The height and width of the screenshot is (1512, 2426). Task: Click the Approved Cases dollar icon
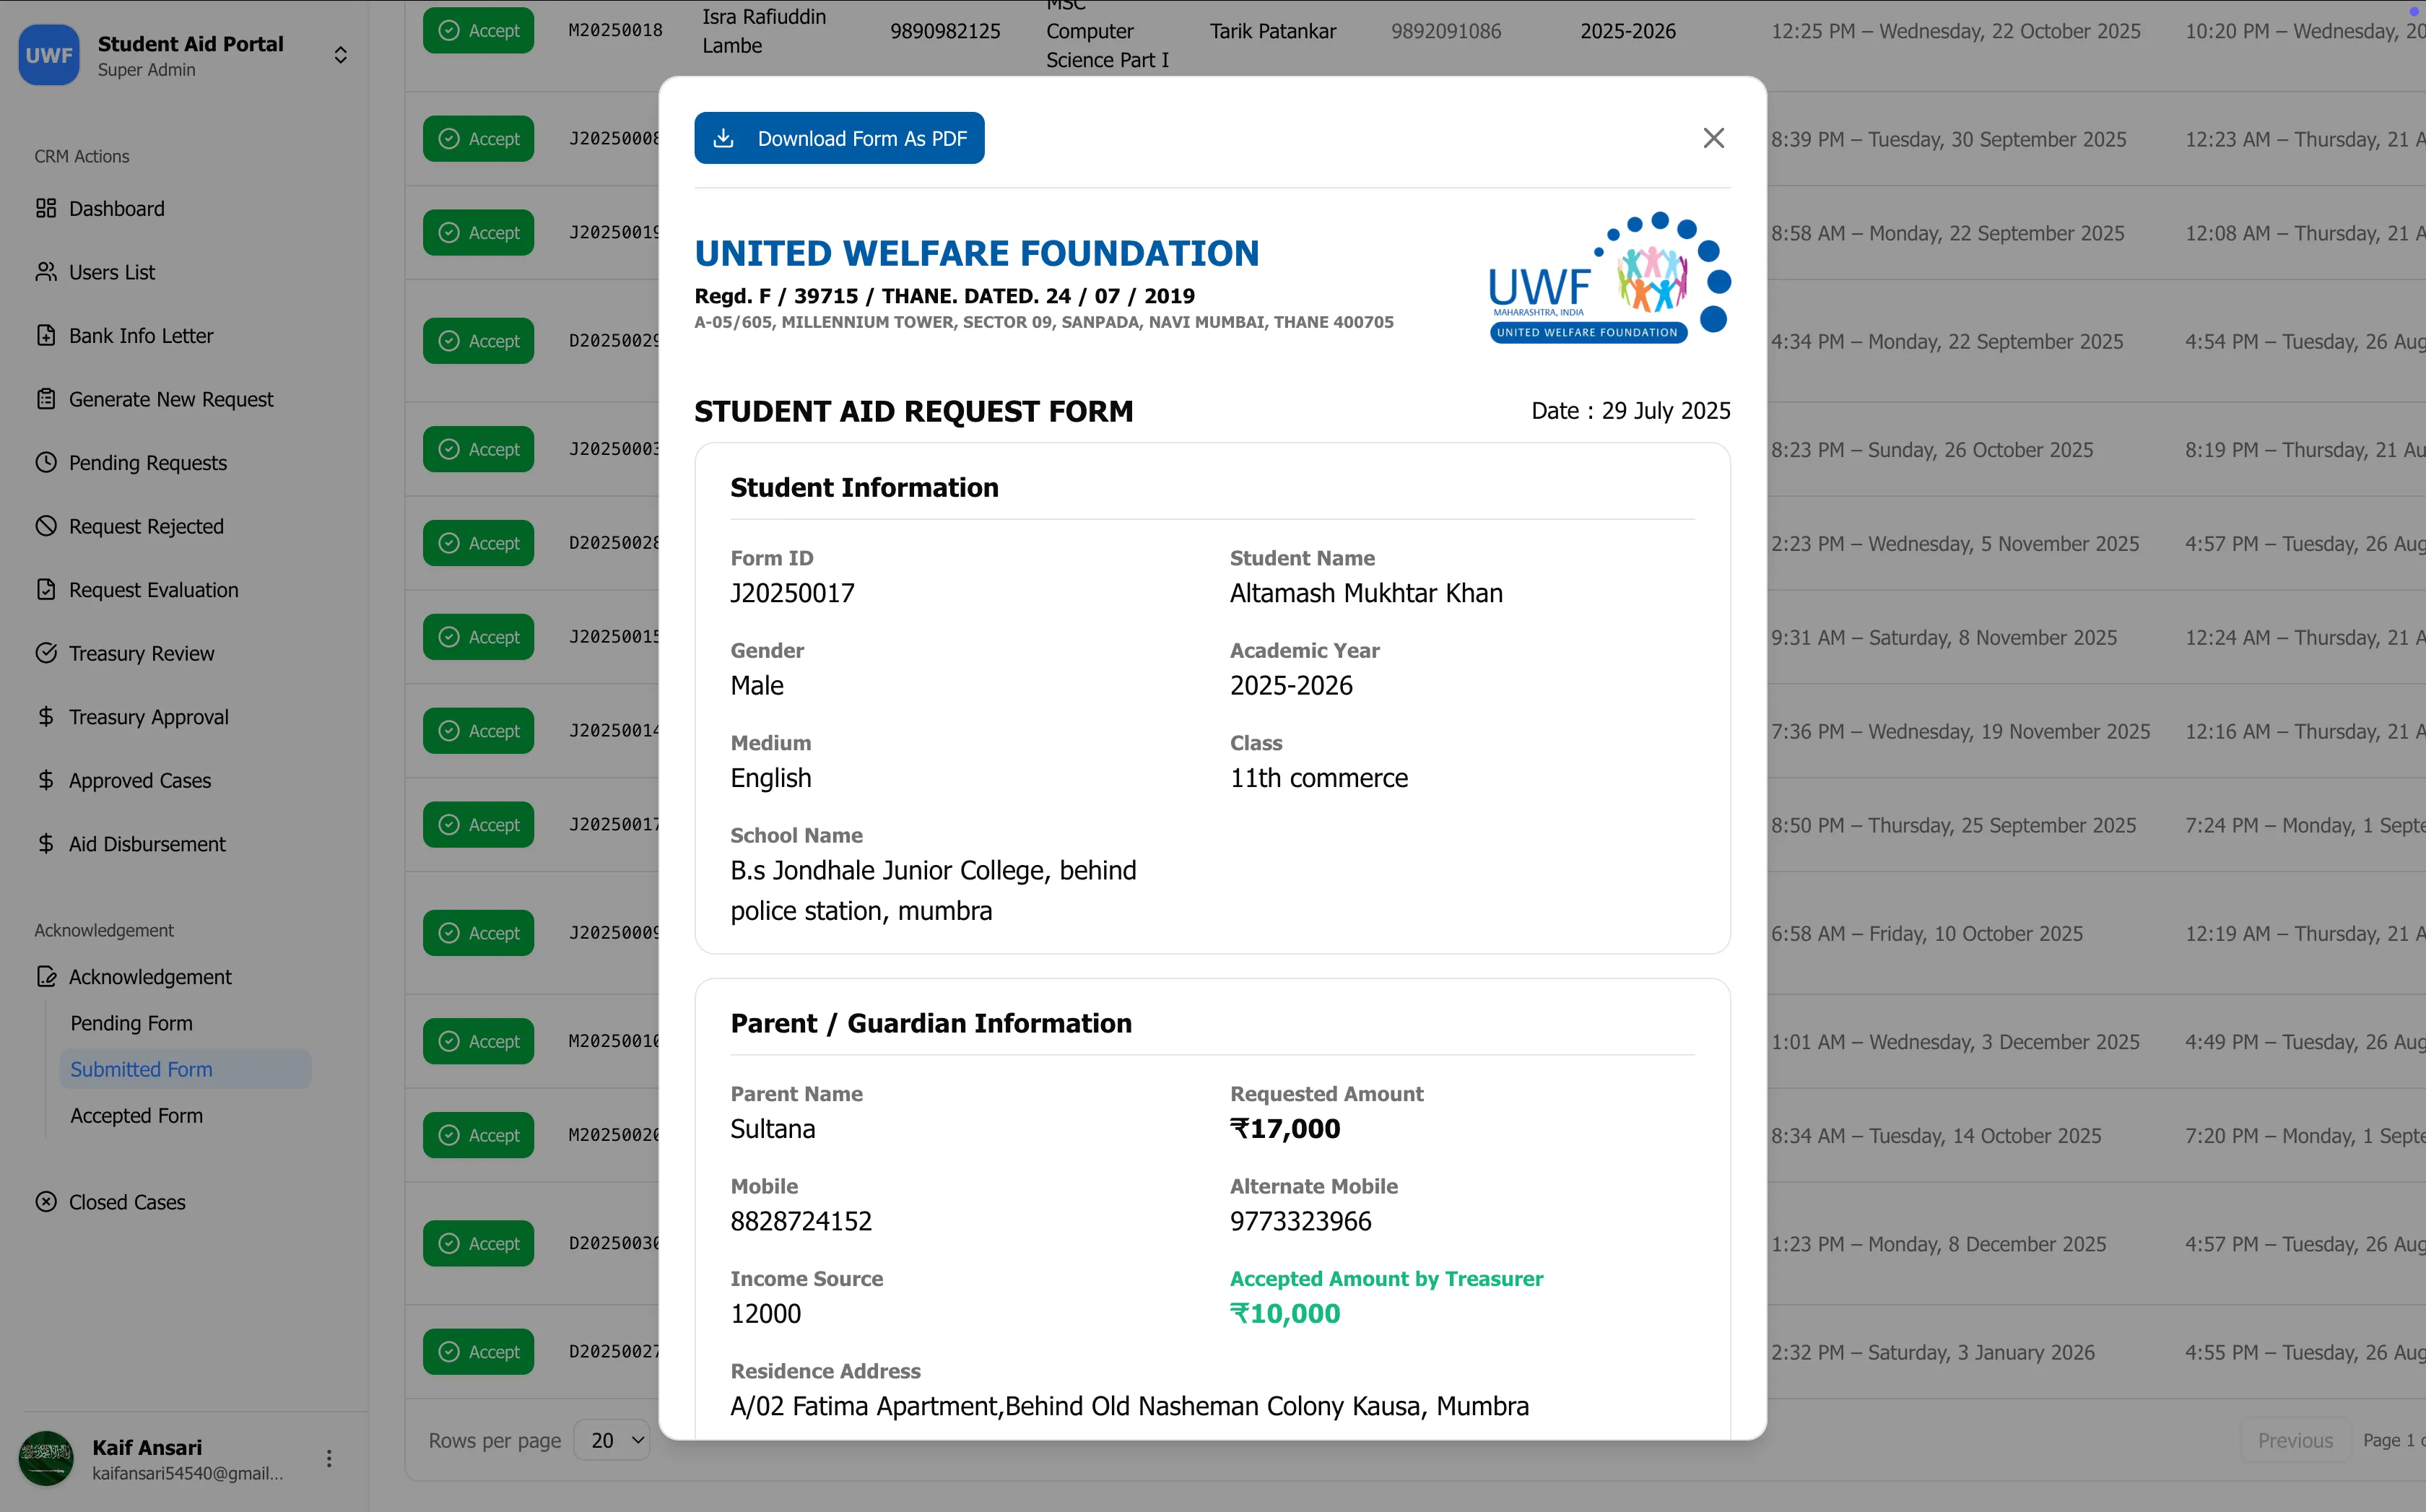(x=46, y=780)
